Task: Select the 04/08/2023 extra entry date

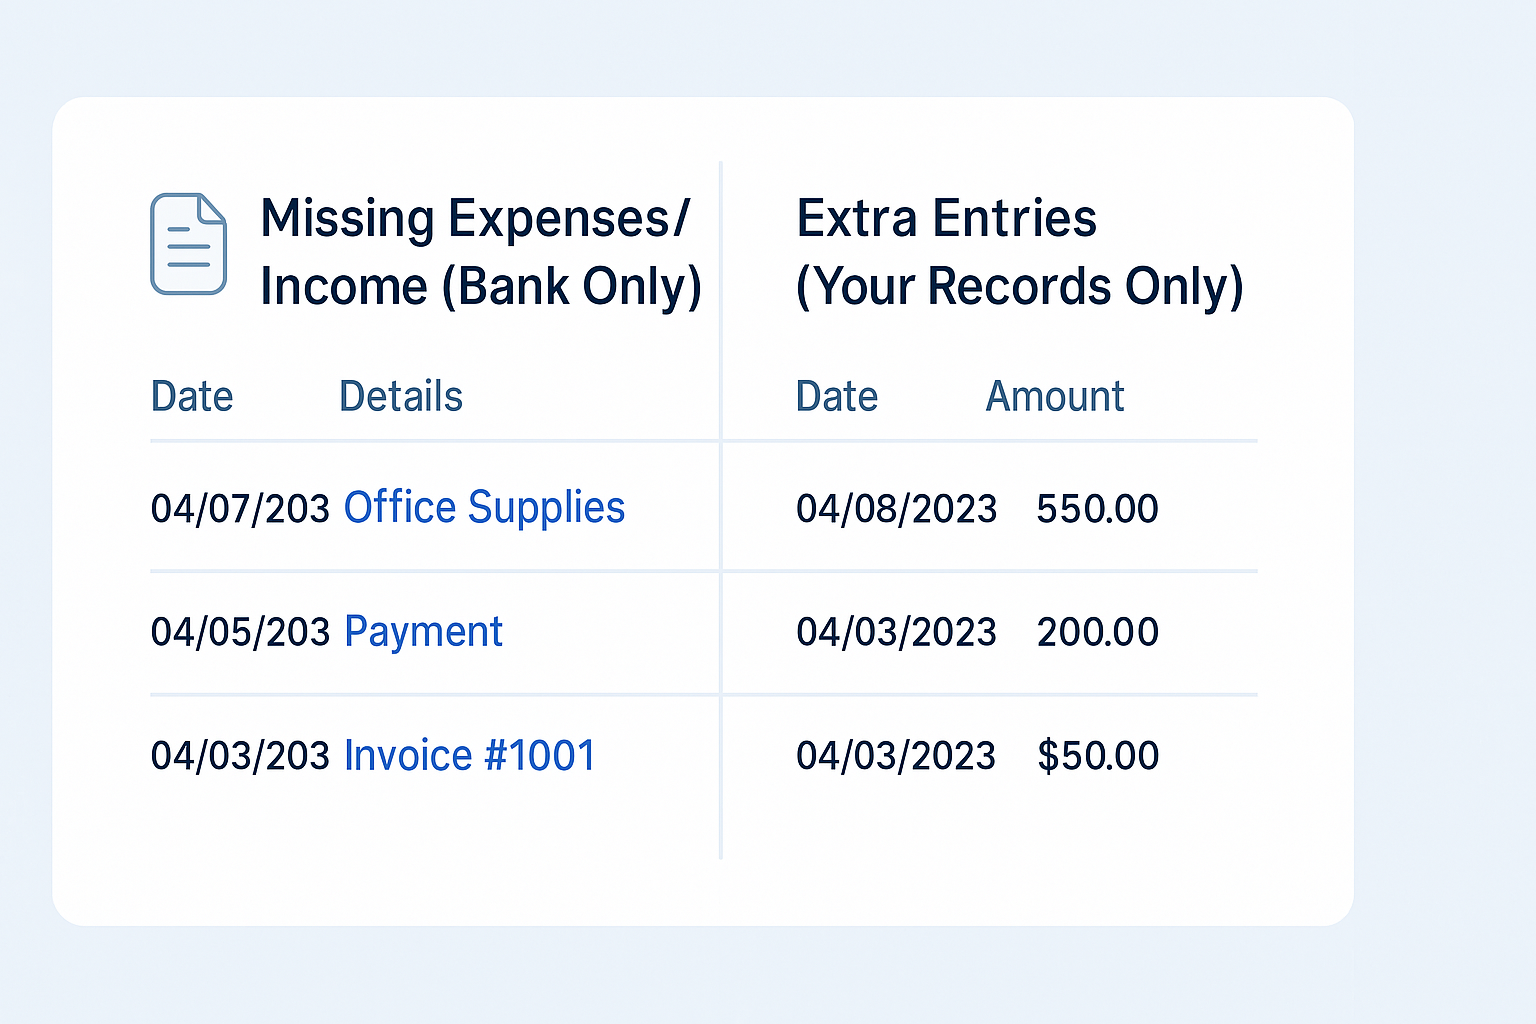Action: pos(897,509)
